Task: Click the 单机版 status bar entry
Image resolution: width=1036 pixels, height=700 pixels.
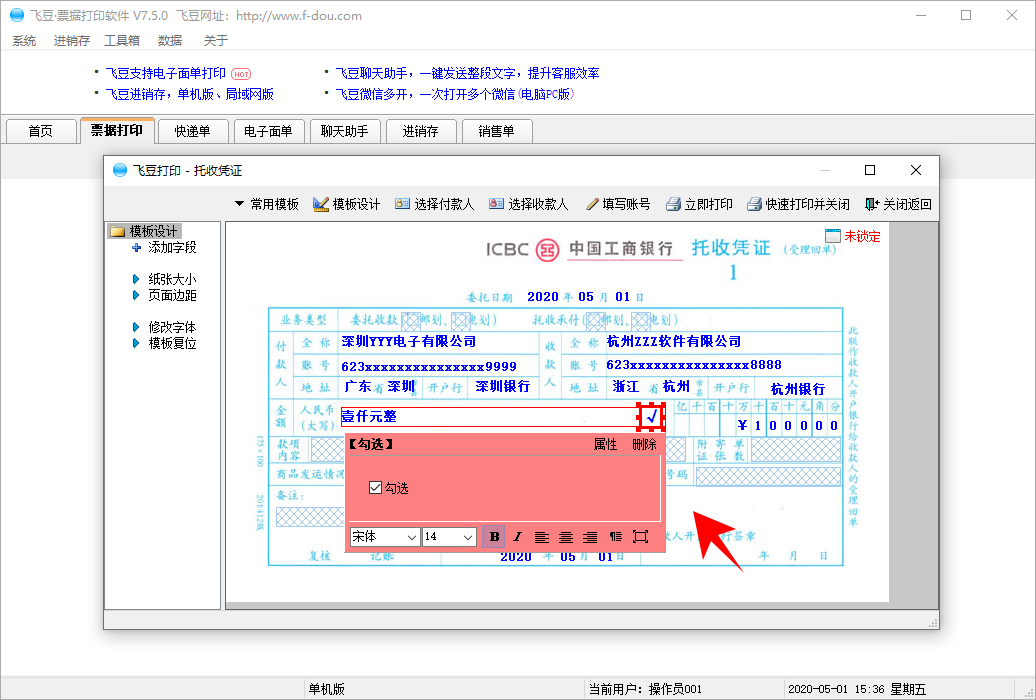Action: tap(326, 689)
